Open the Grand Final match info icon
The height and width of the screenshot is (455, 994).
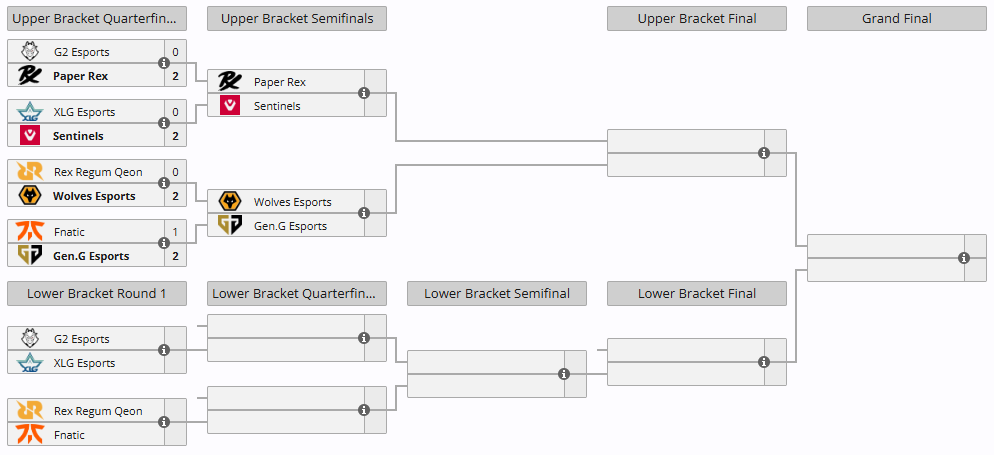964,258
